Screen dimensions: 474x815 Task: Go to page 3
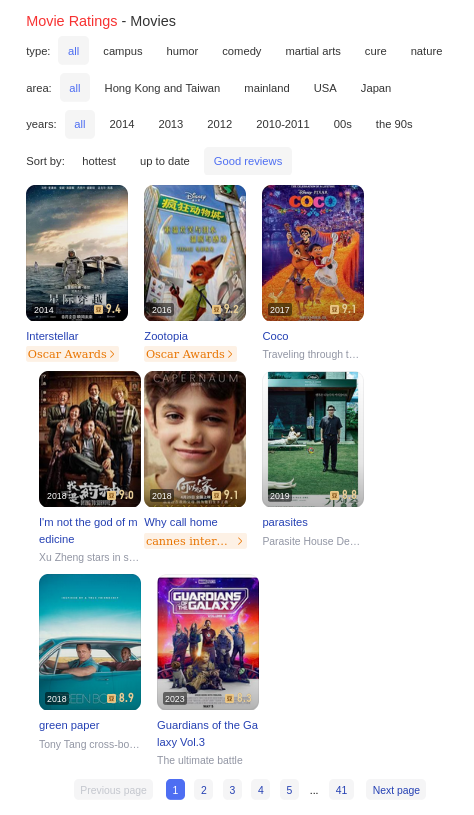tap(232, 790)
